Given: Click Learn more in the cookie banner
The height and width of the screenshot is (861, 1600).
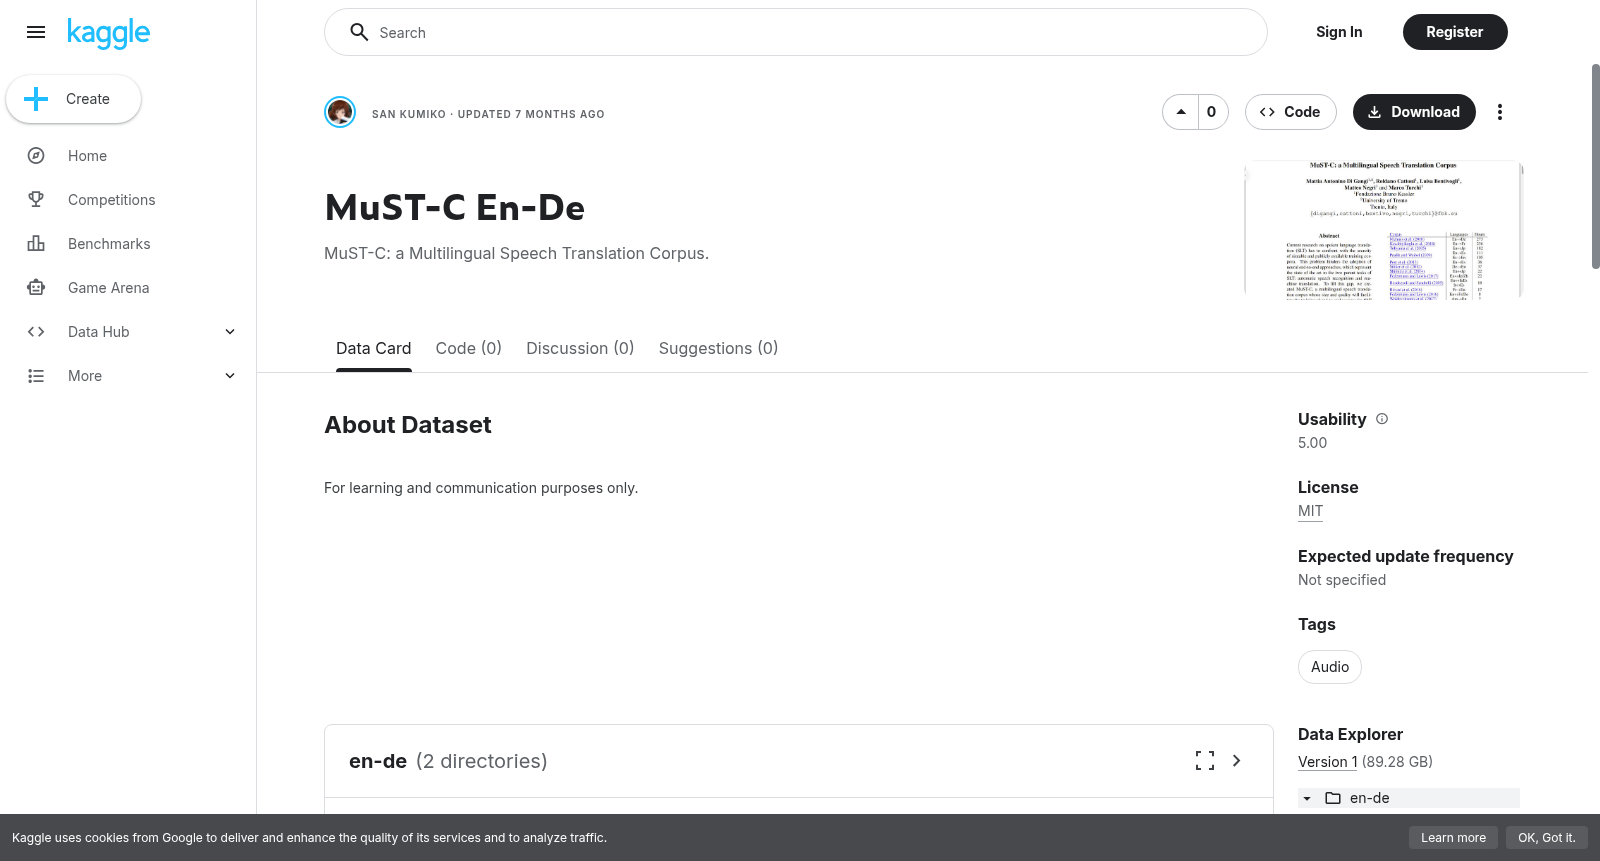Looking at the screenshot, I should (1453, 838).
